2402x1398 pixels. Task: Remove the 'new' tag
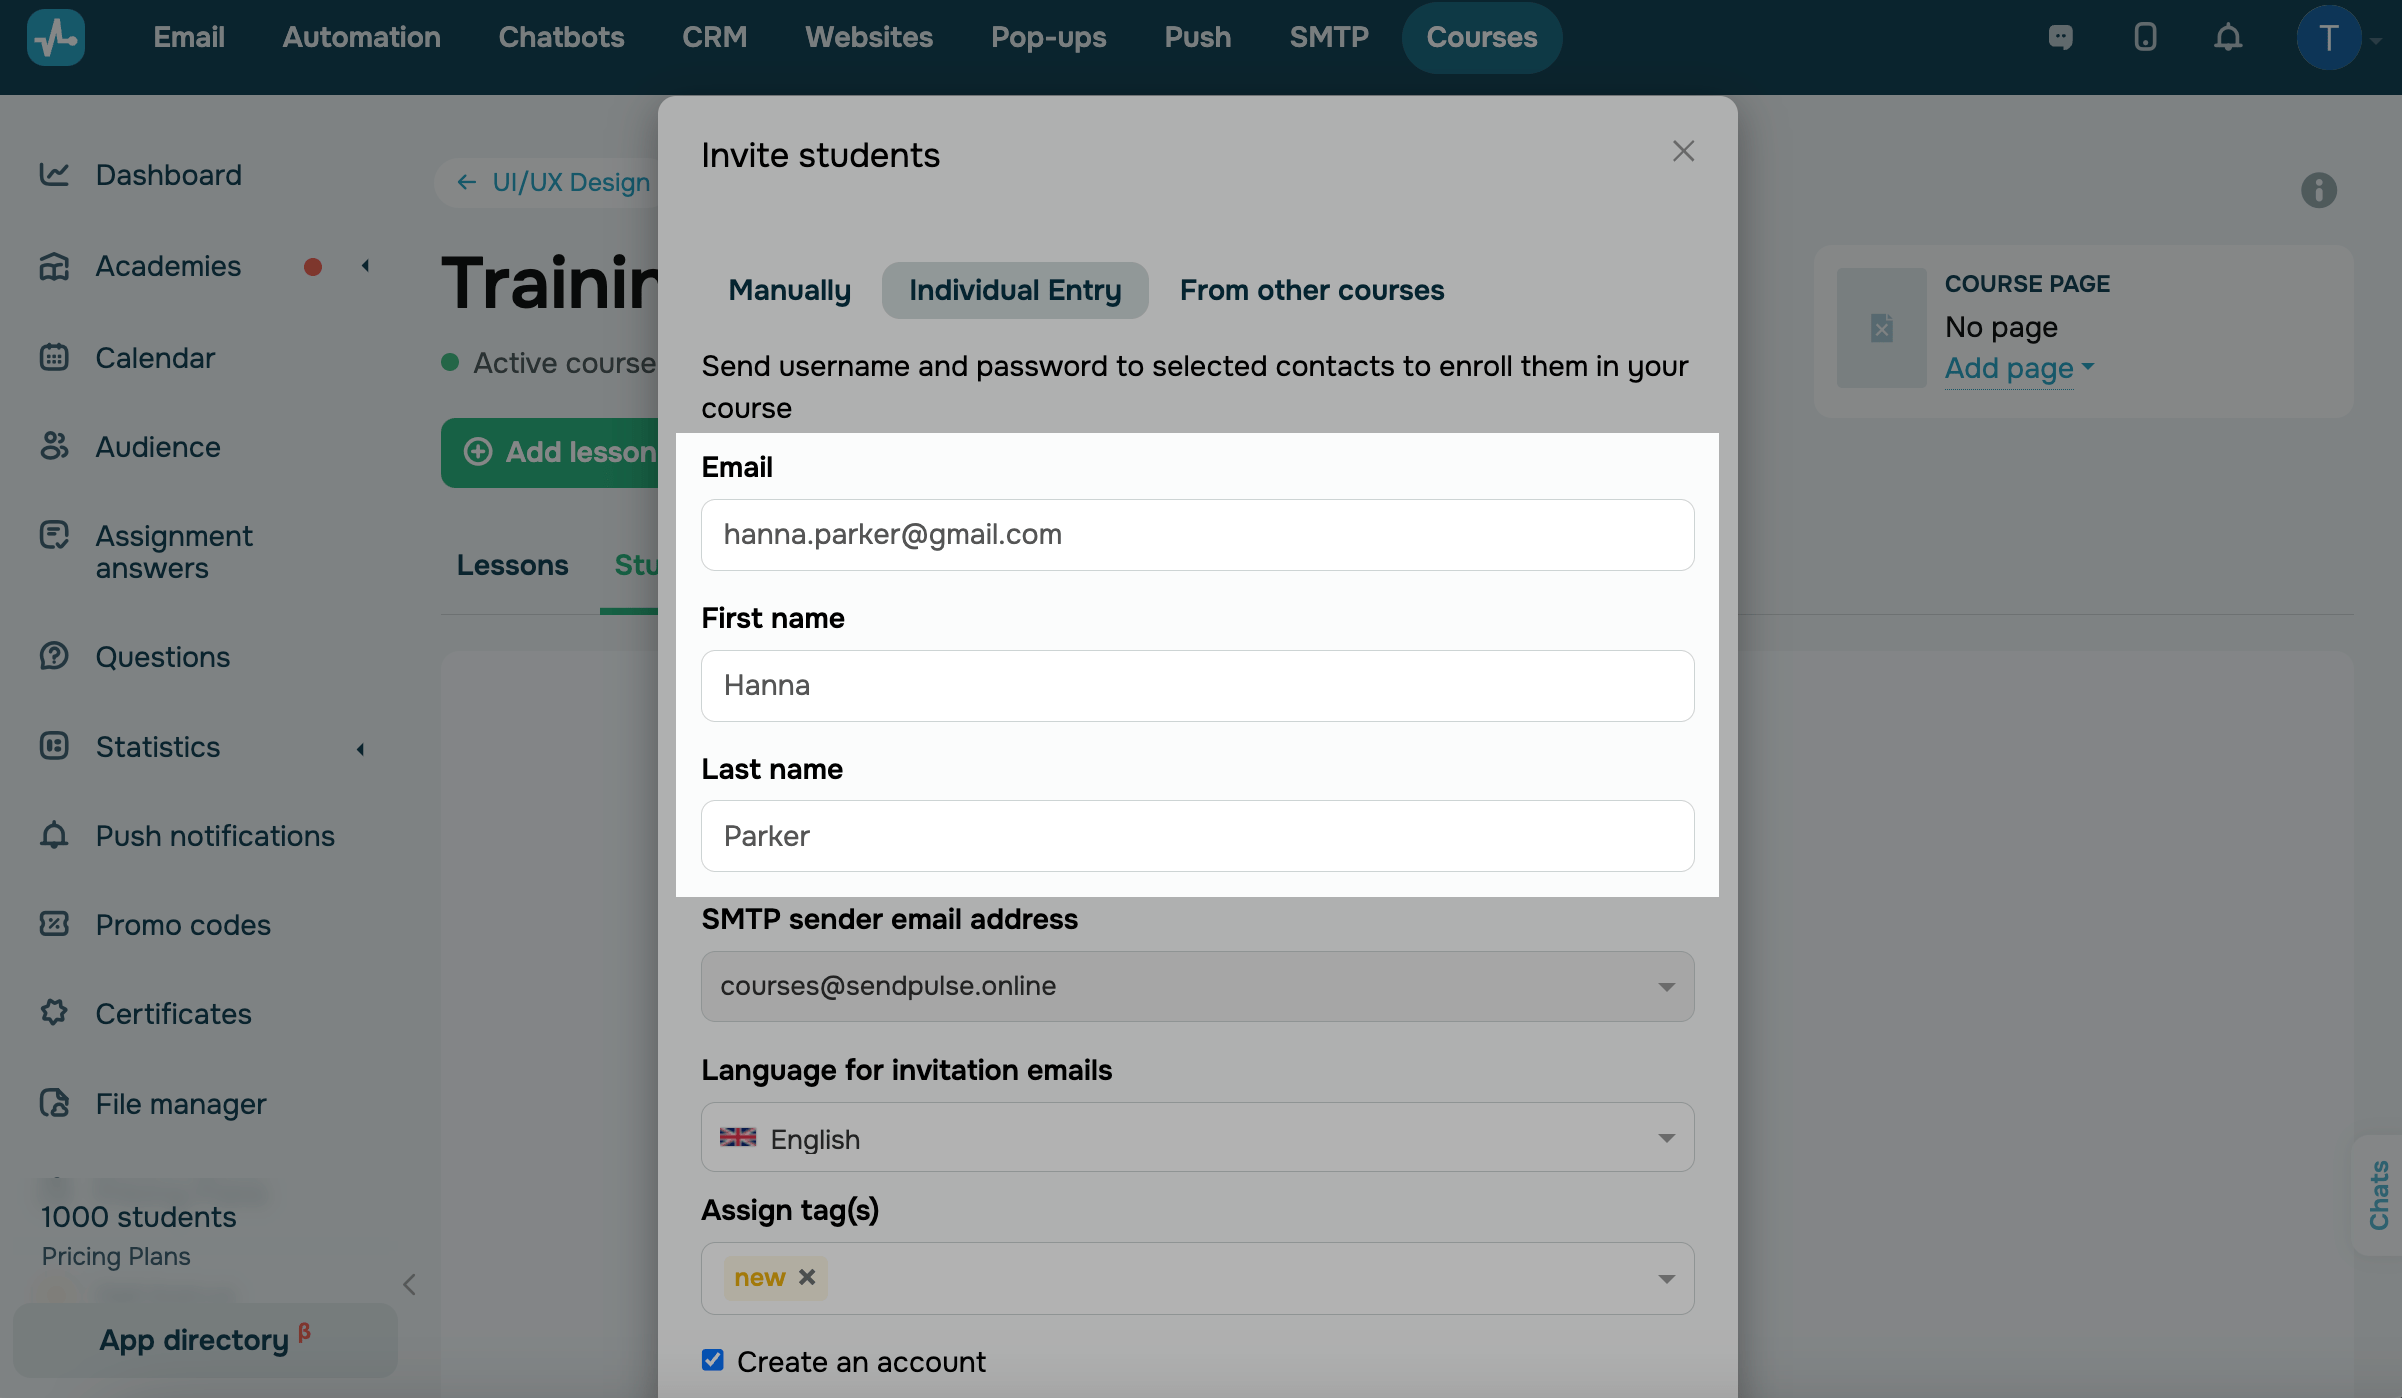click(807, 1277)
